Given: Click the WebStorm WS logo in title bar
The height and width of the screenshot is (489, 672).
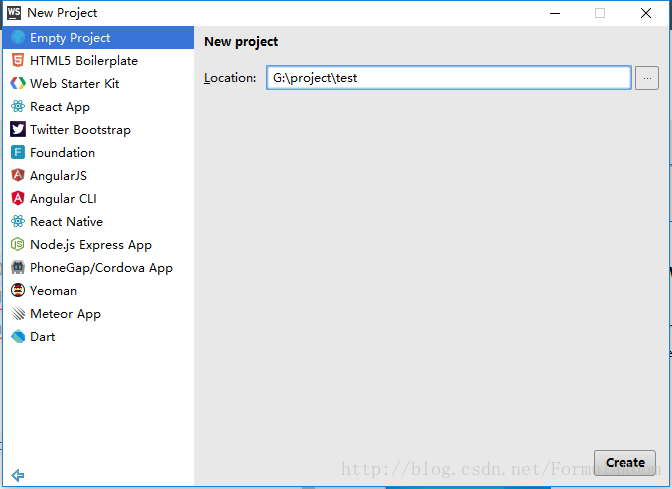Looking at the screenshot, I should pos(14,13).
